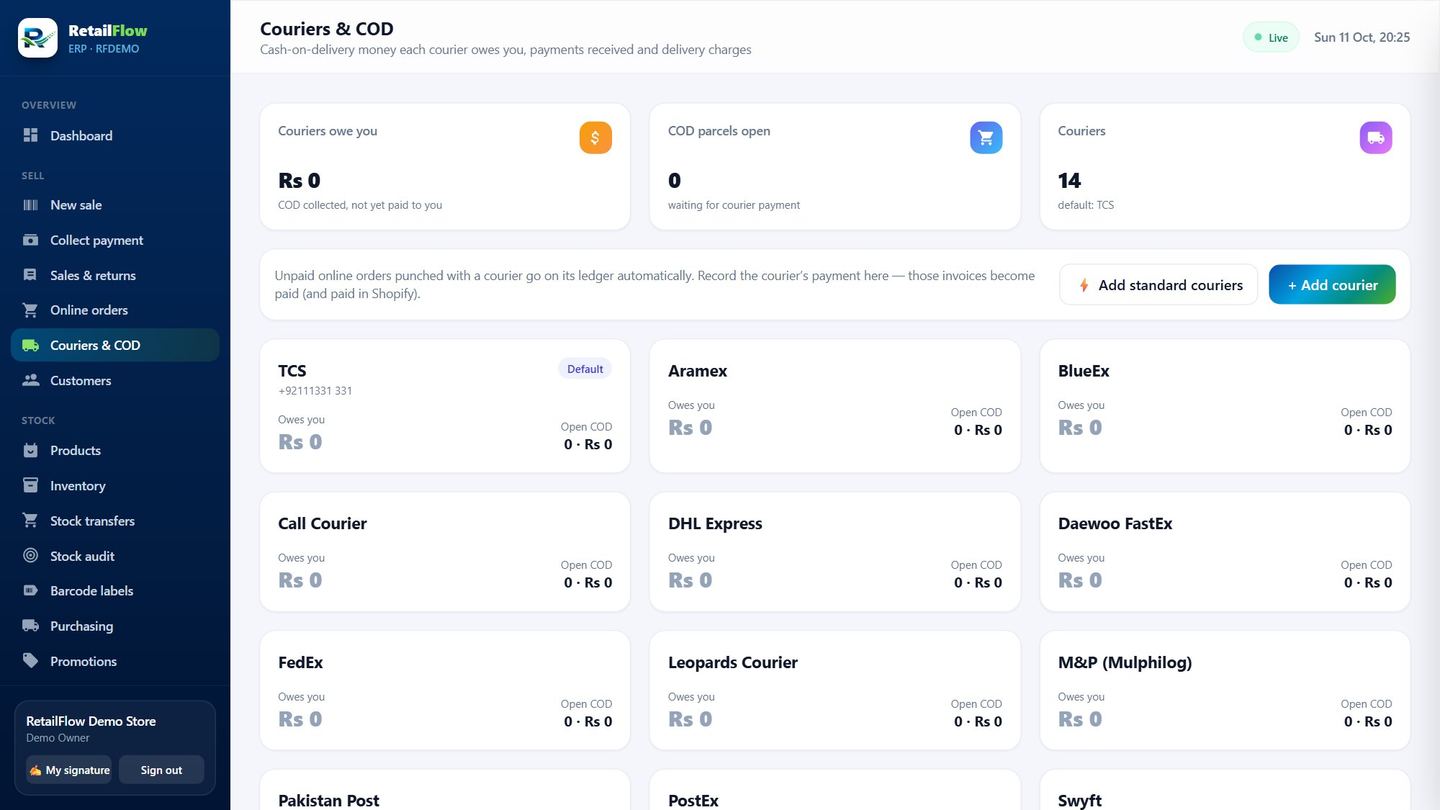The height and width of the screenshot is (810, 1440).
Task: Open Dashboard via its grid icon
Action: (30, 135)
